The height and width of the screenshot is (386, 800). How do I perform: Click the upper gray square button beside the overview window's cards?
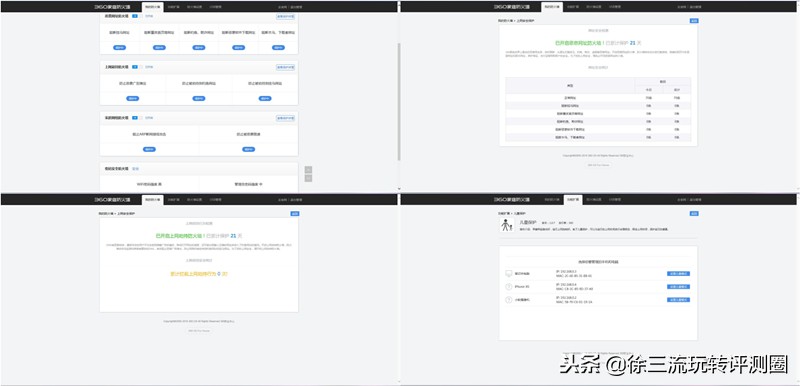point(308,169)
